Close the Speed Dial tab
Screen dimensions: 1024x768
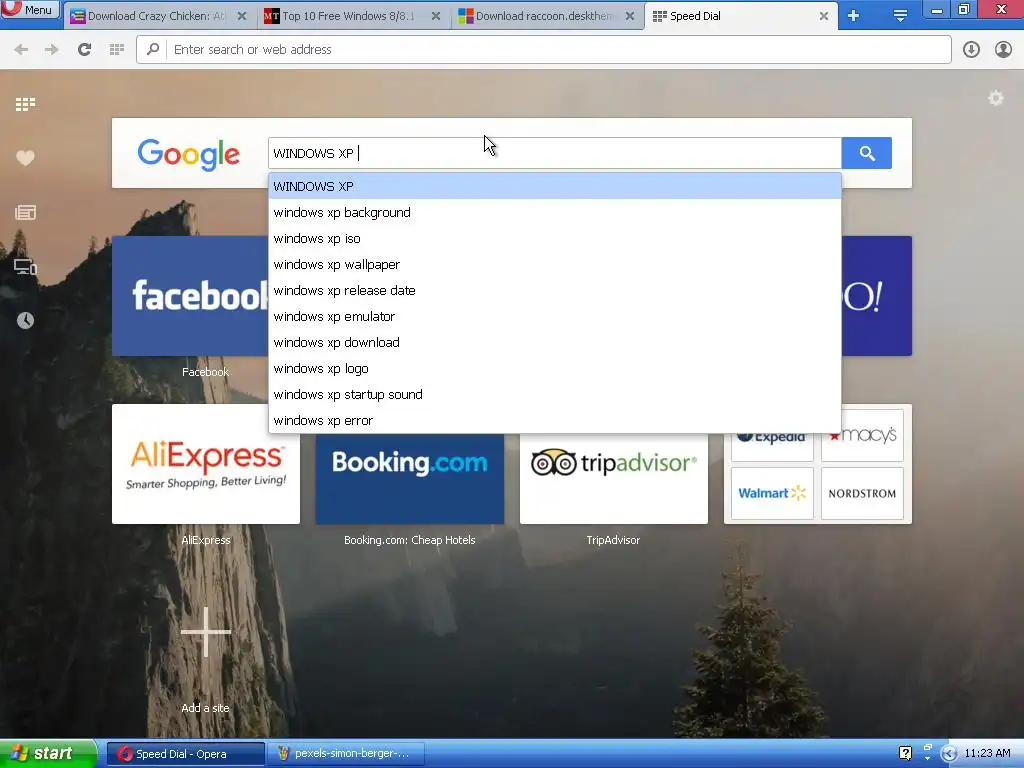point(824,16)
